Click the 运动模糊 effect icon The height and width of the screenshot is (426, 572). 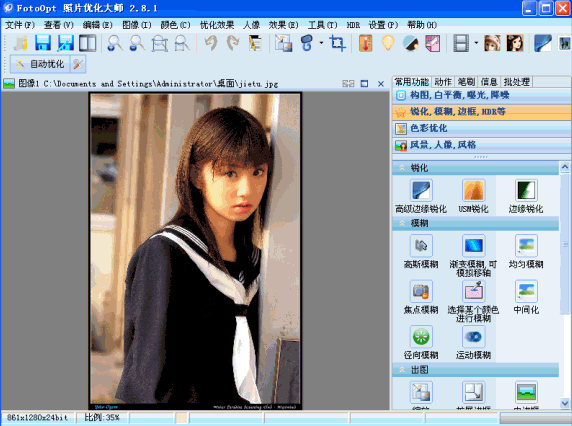click(474, 336)
